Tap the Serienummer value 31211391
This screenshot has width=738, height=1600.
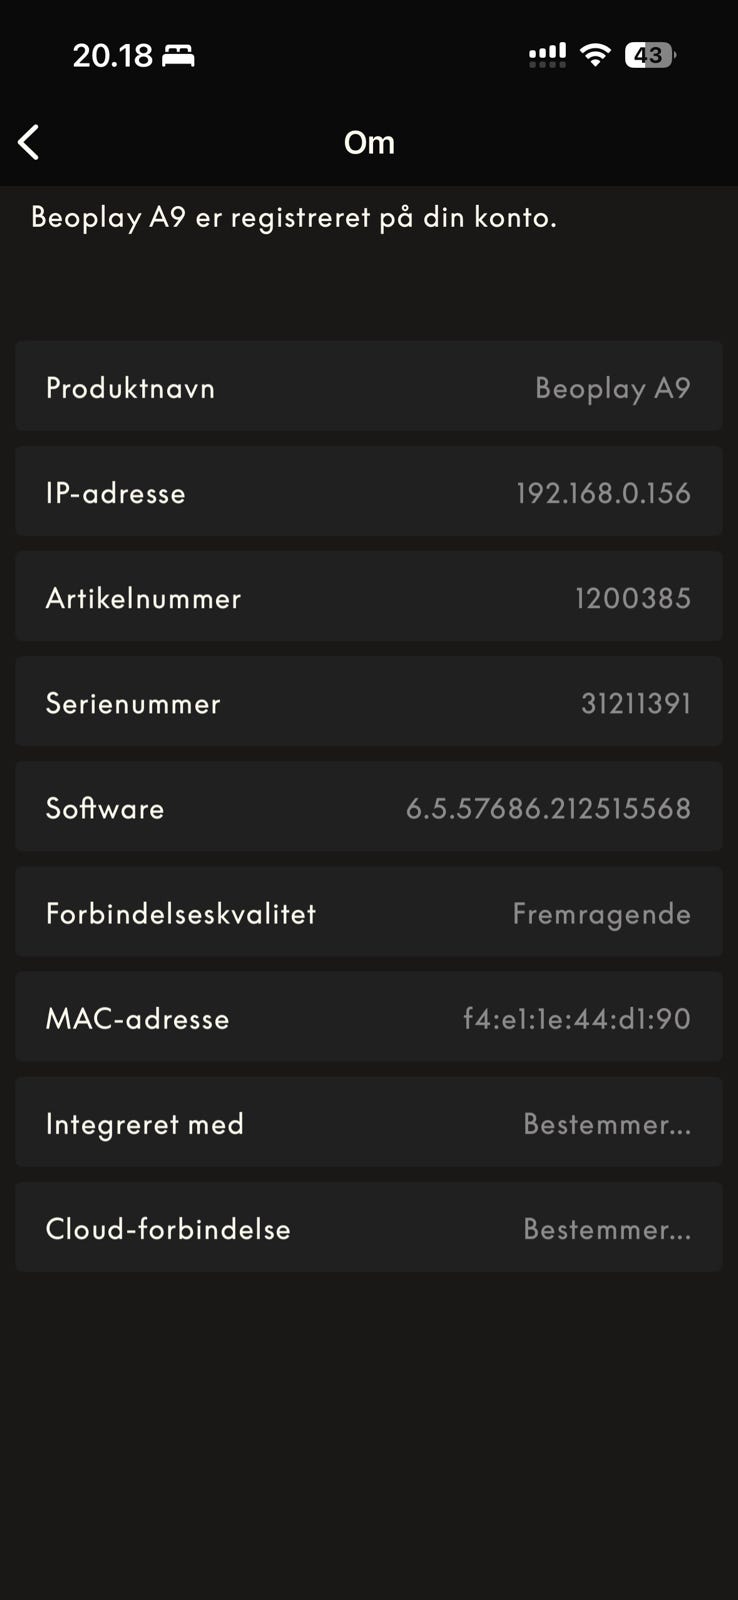point(636,703)
